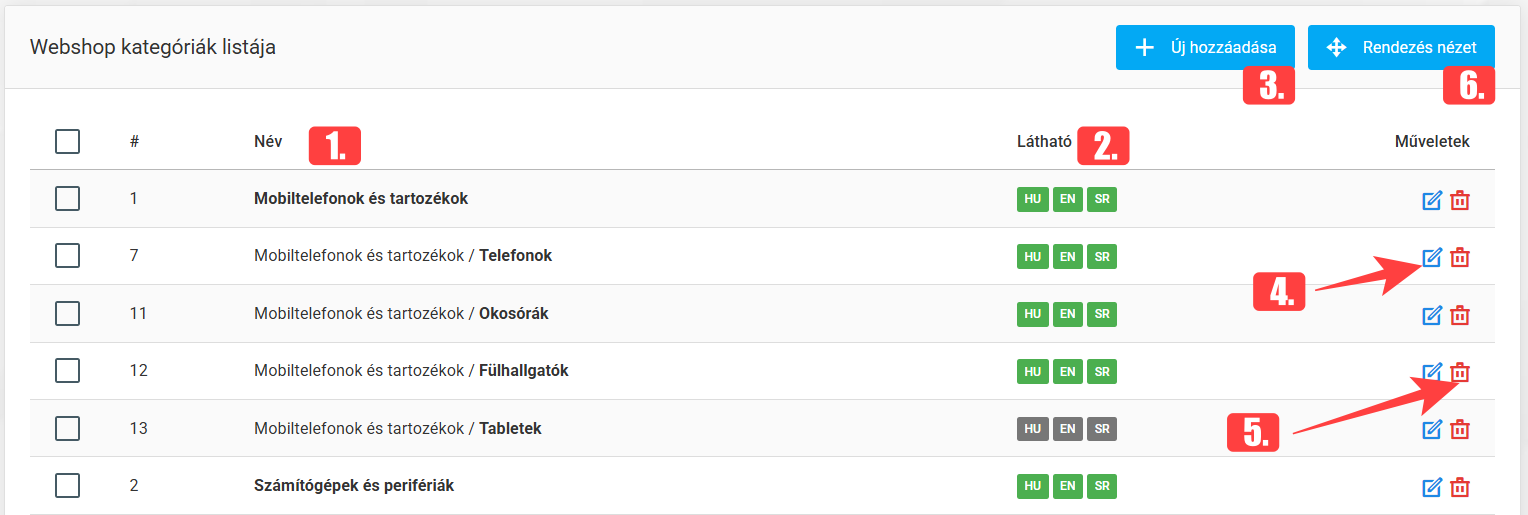Edit the Tabletek subcategory
Screen dimensions: 1528x515
pos(1431,429)
